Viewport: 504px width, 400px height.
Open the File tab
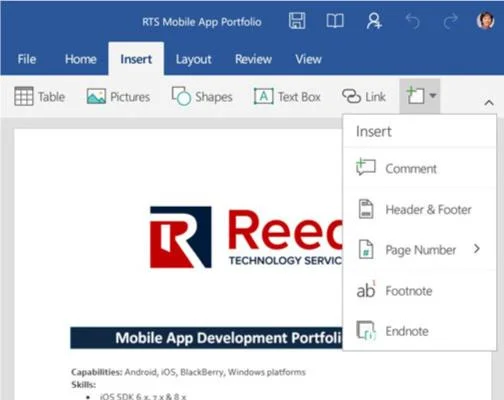tap(27, 59)
